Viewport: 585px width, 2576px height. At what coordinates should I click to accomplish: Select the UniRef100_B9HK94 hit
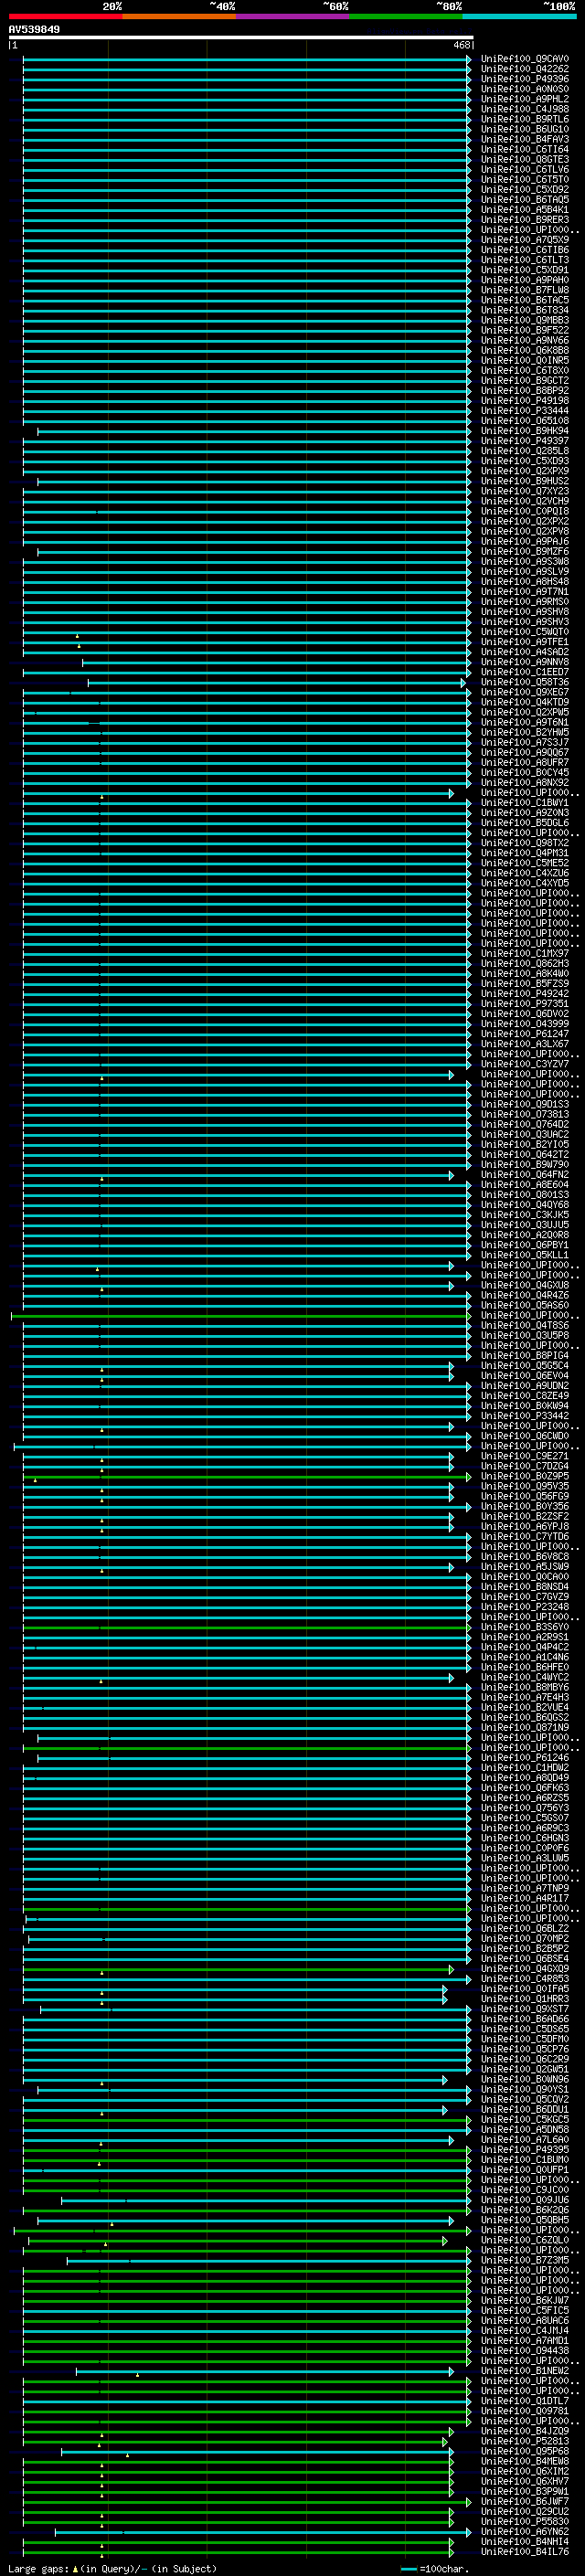525,431
